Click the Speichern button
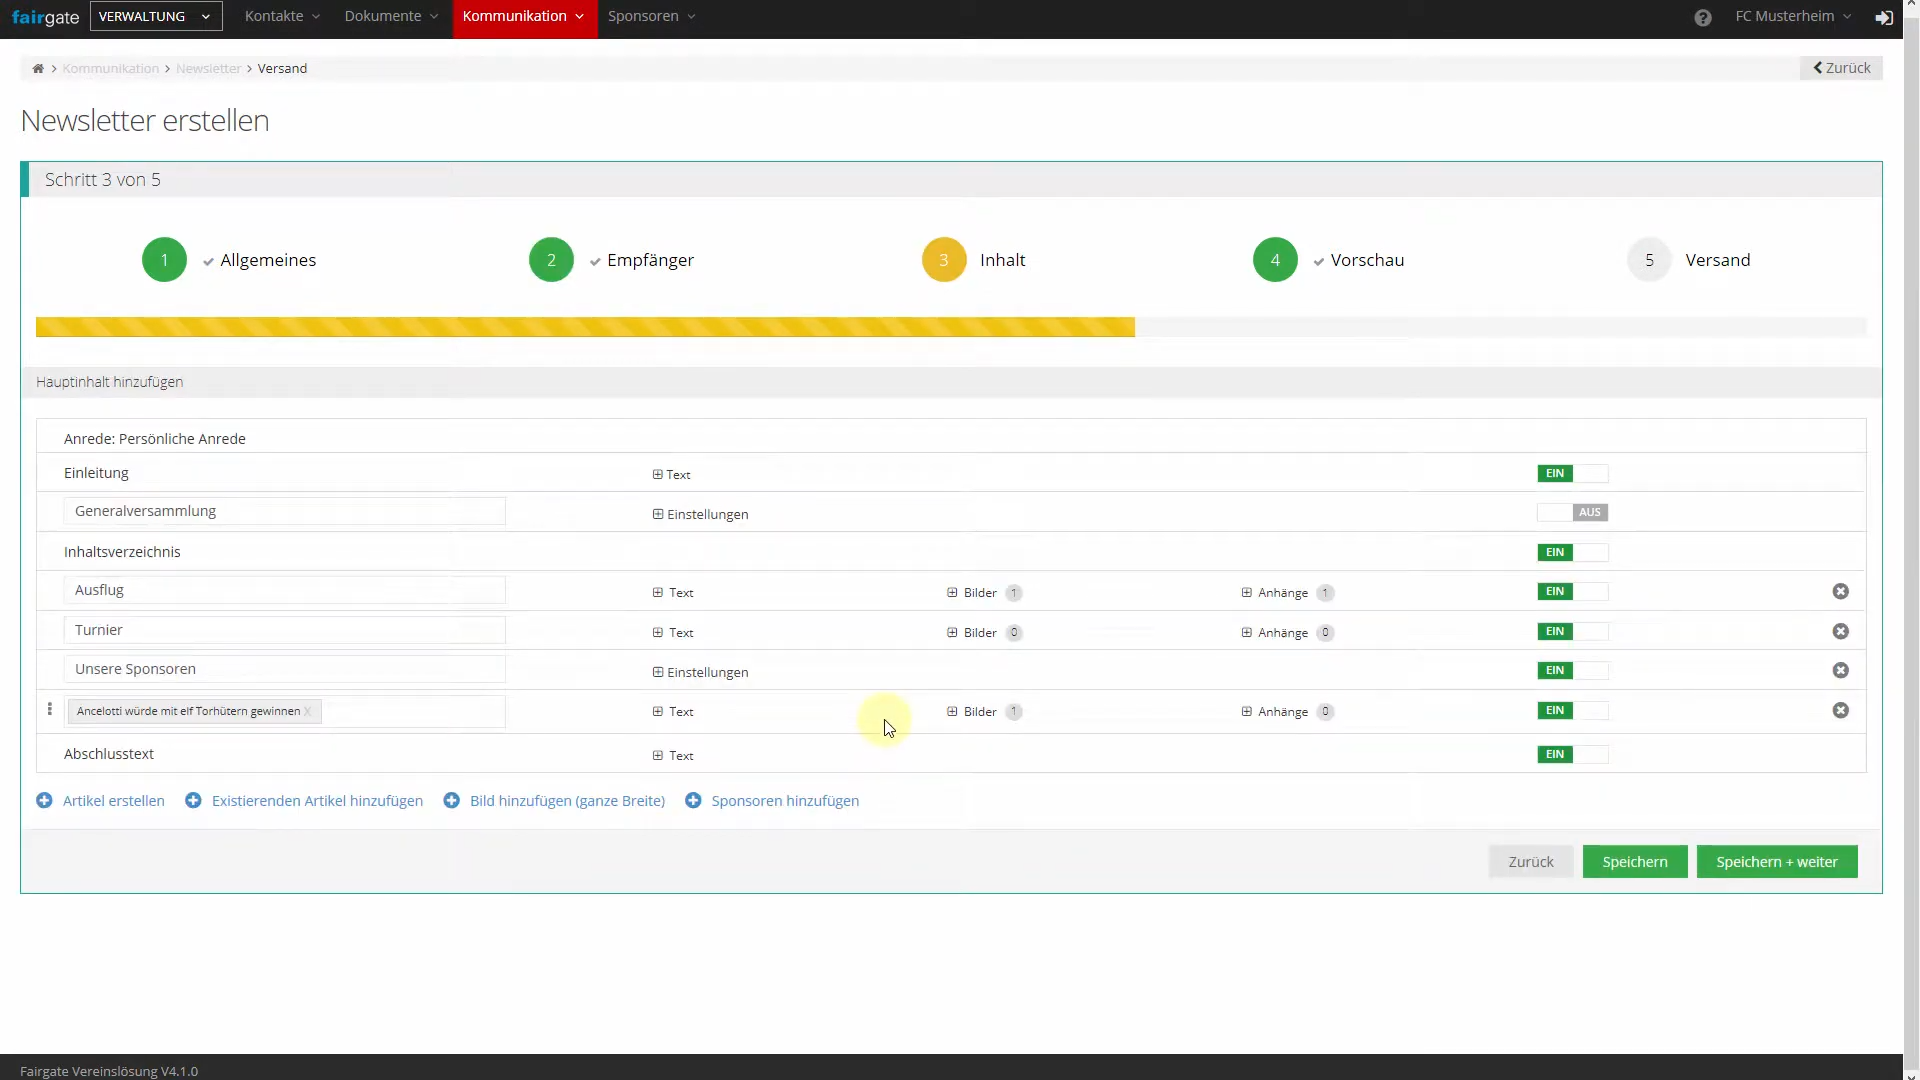This screenshot has width=1920, height=1080. [1634, 862]
